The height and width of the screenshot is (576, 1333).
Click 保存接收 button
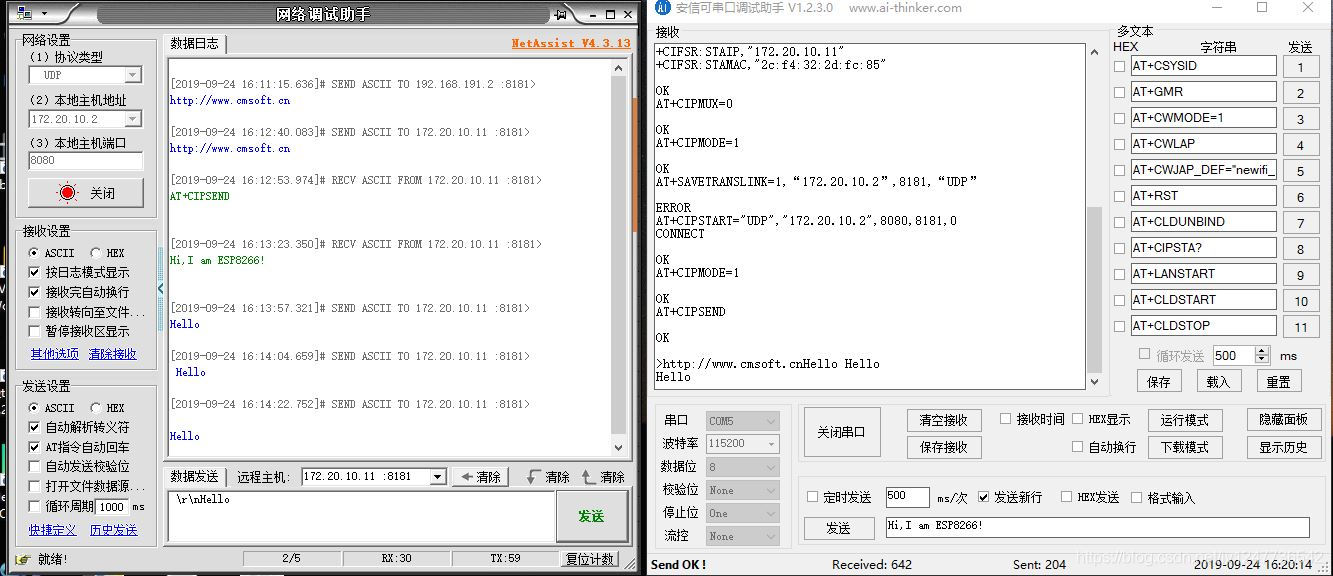click(x=943, y=447)
